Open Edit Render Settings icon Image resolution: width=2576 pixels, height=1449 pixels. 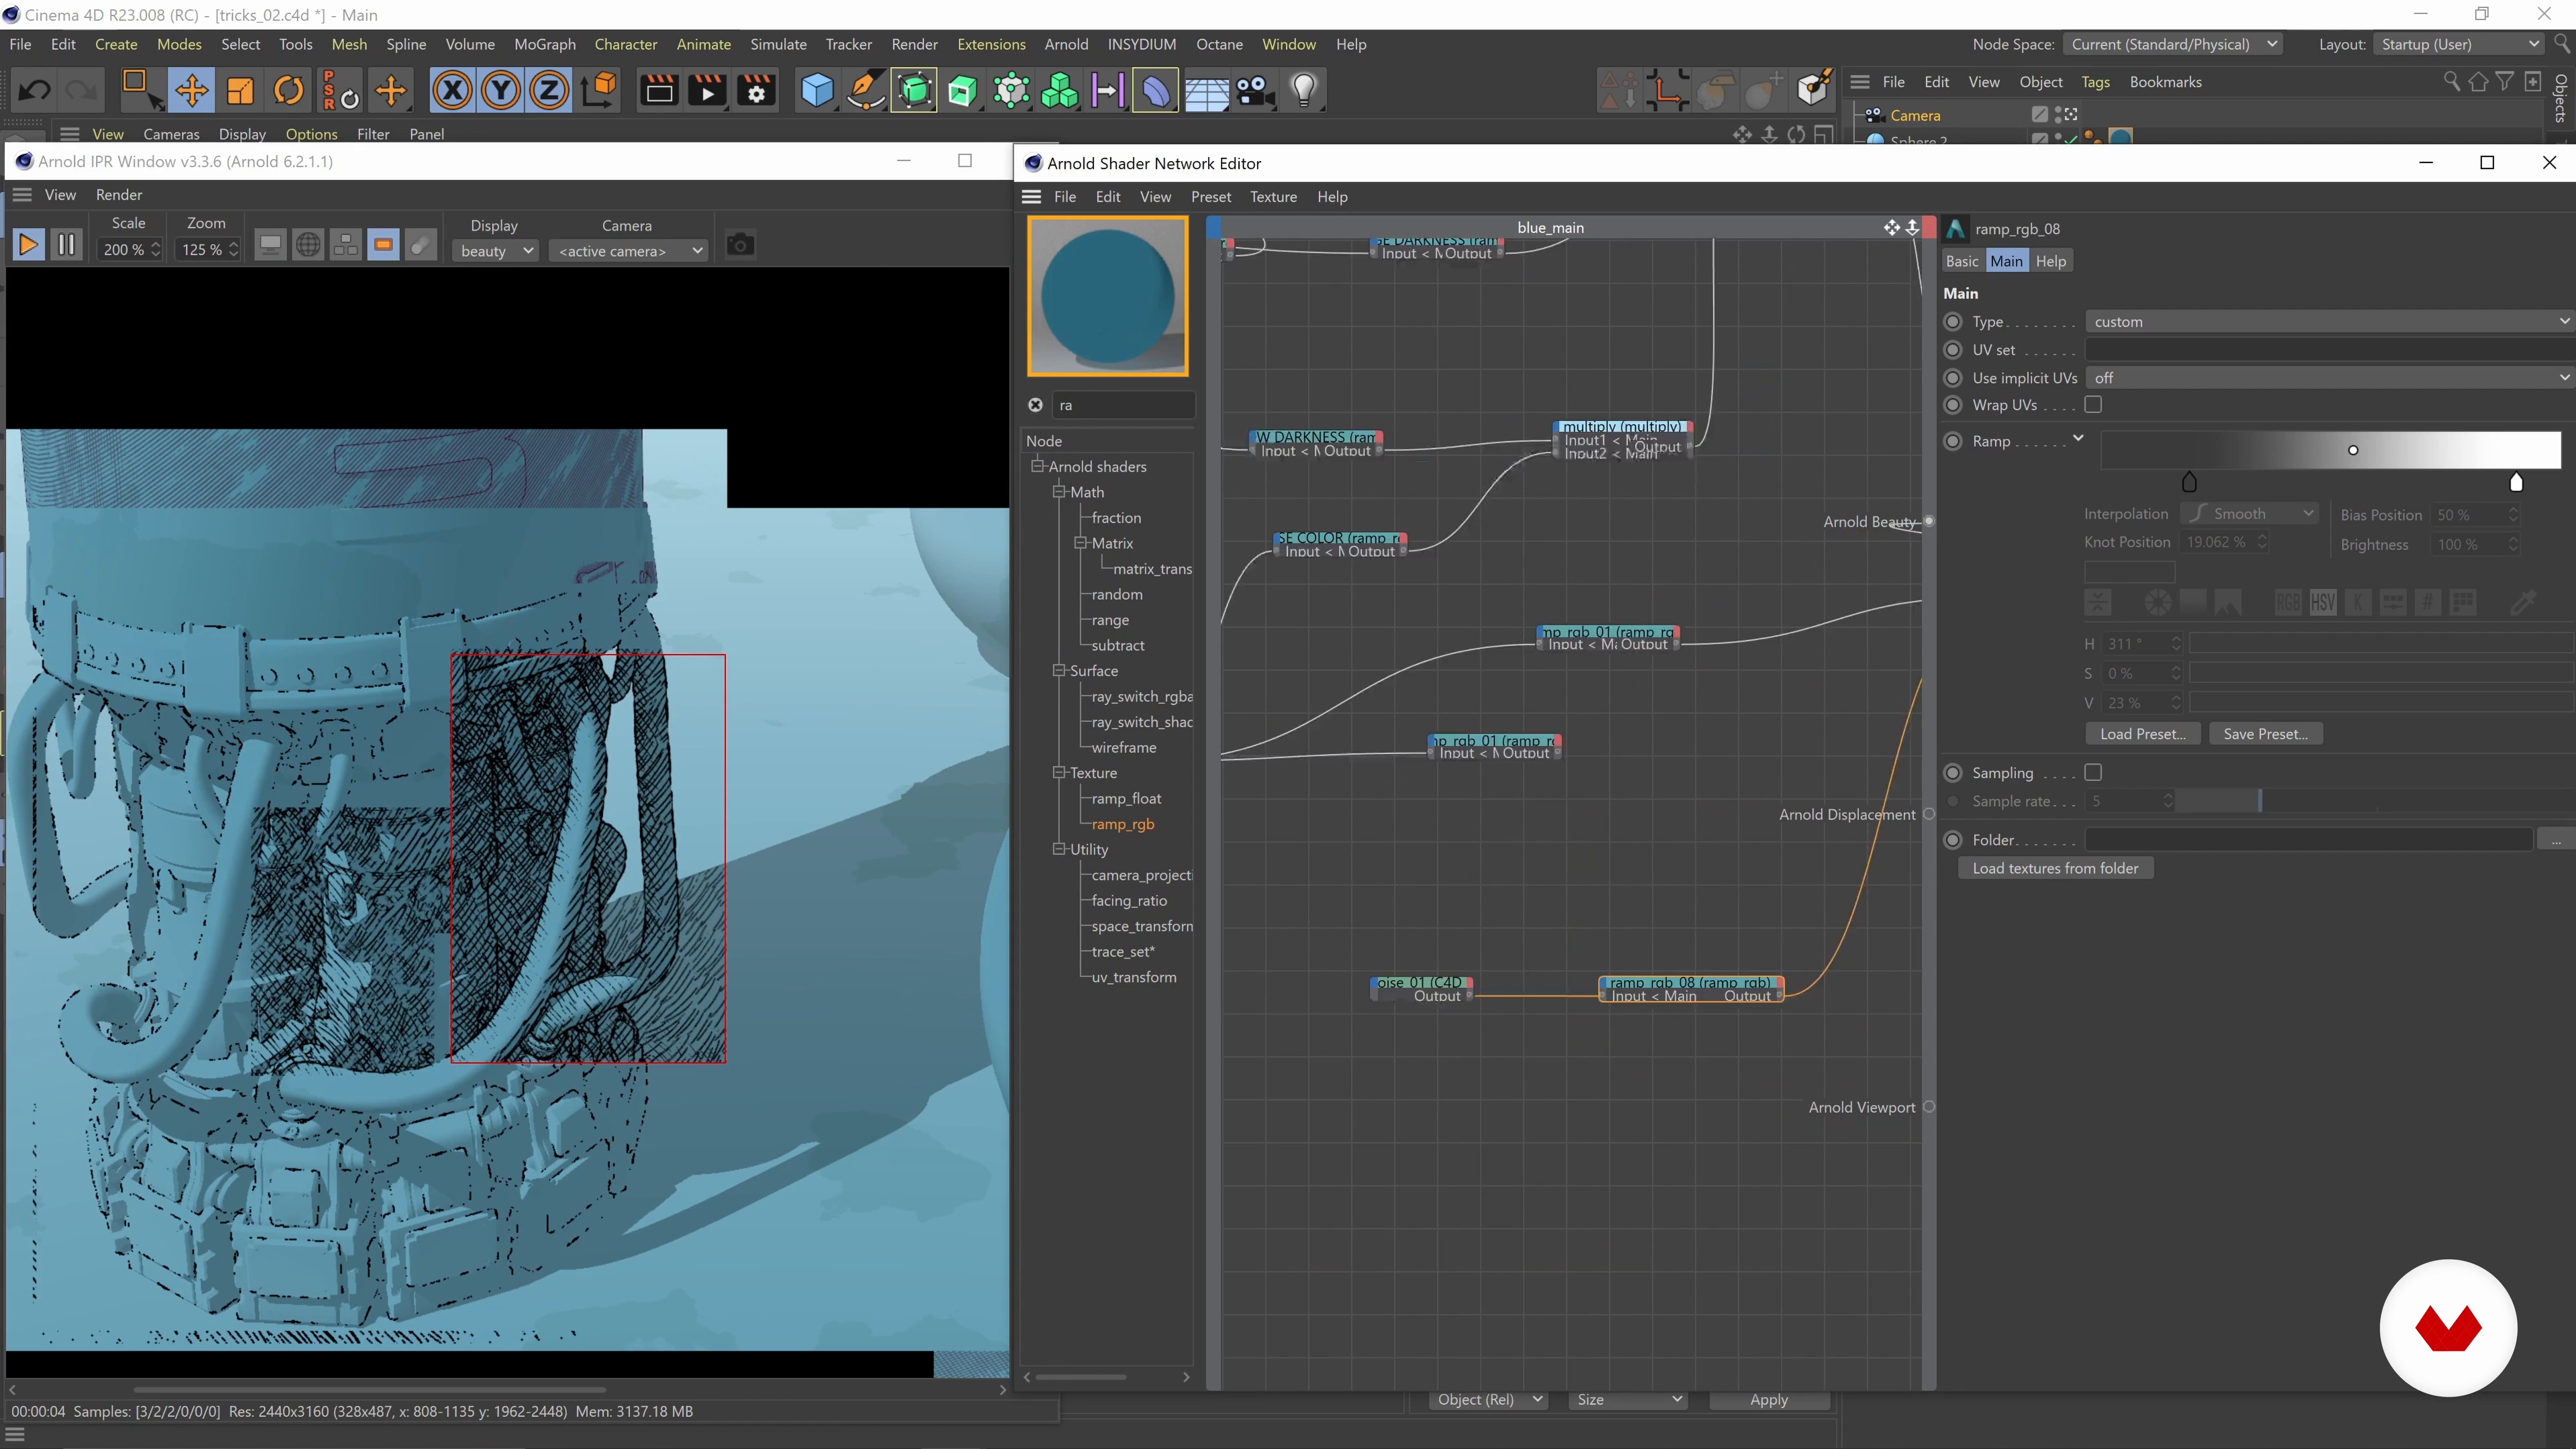coord(757,91)
